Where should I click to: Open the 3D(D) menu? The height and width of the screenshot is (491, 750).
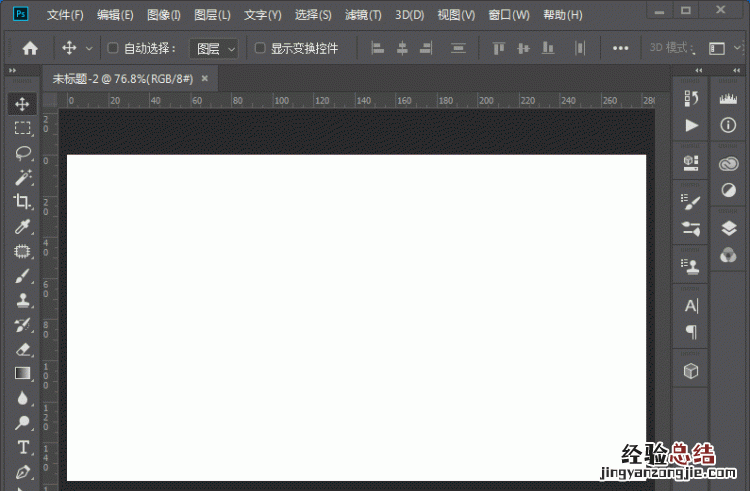(x=409, y=15)
